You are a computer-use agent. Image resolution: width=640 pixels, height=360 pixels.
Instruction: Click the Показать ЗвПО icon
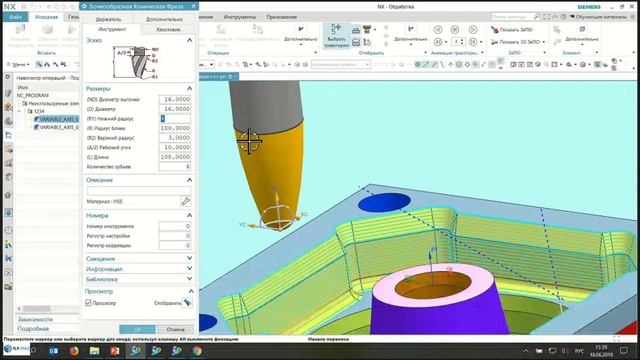(x=495, y=30)
